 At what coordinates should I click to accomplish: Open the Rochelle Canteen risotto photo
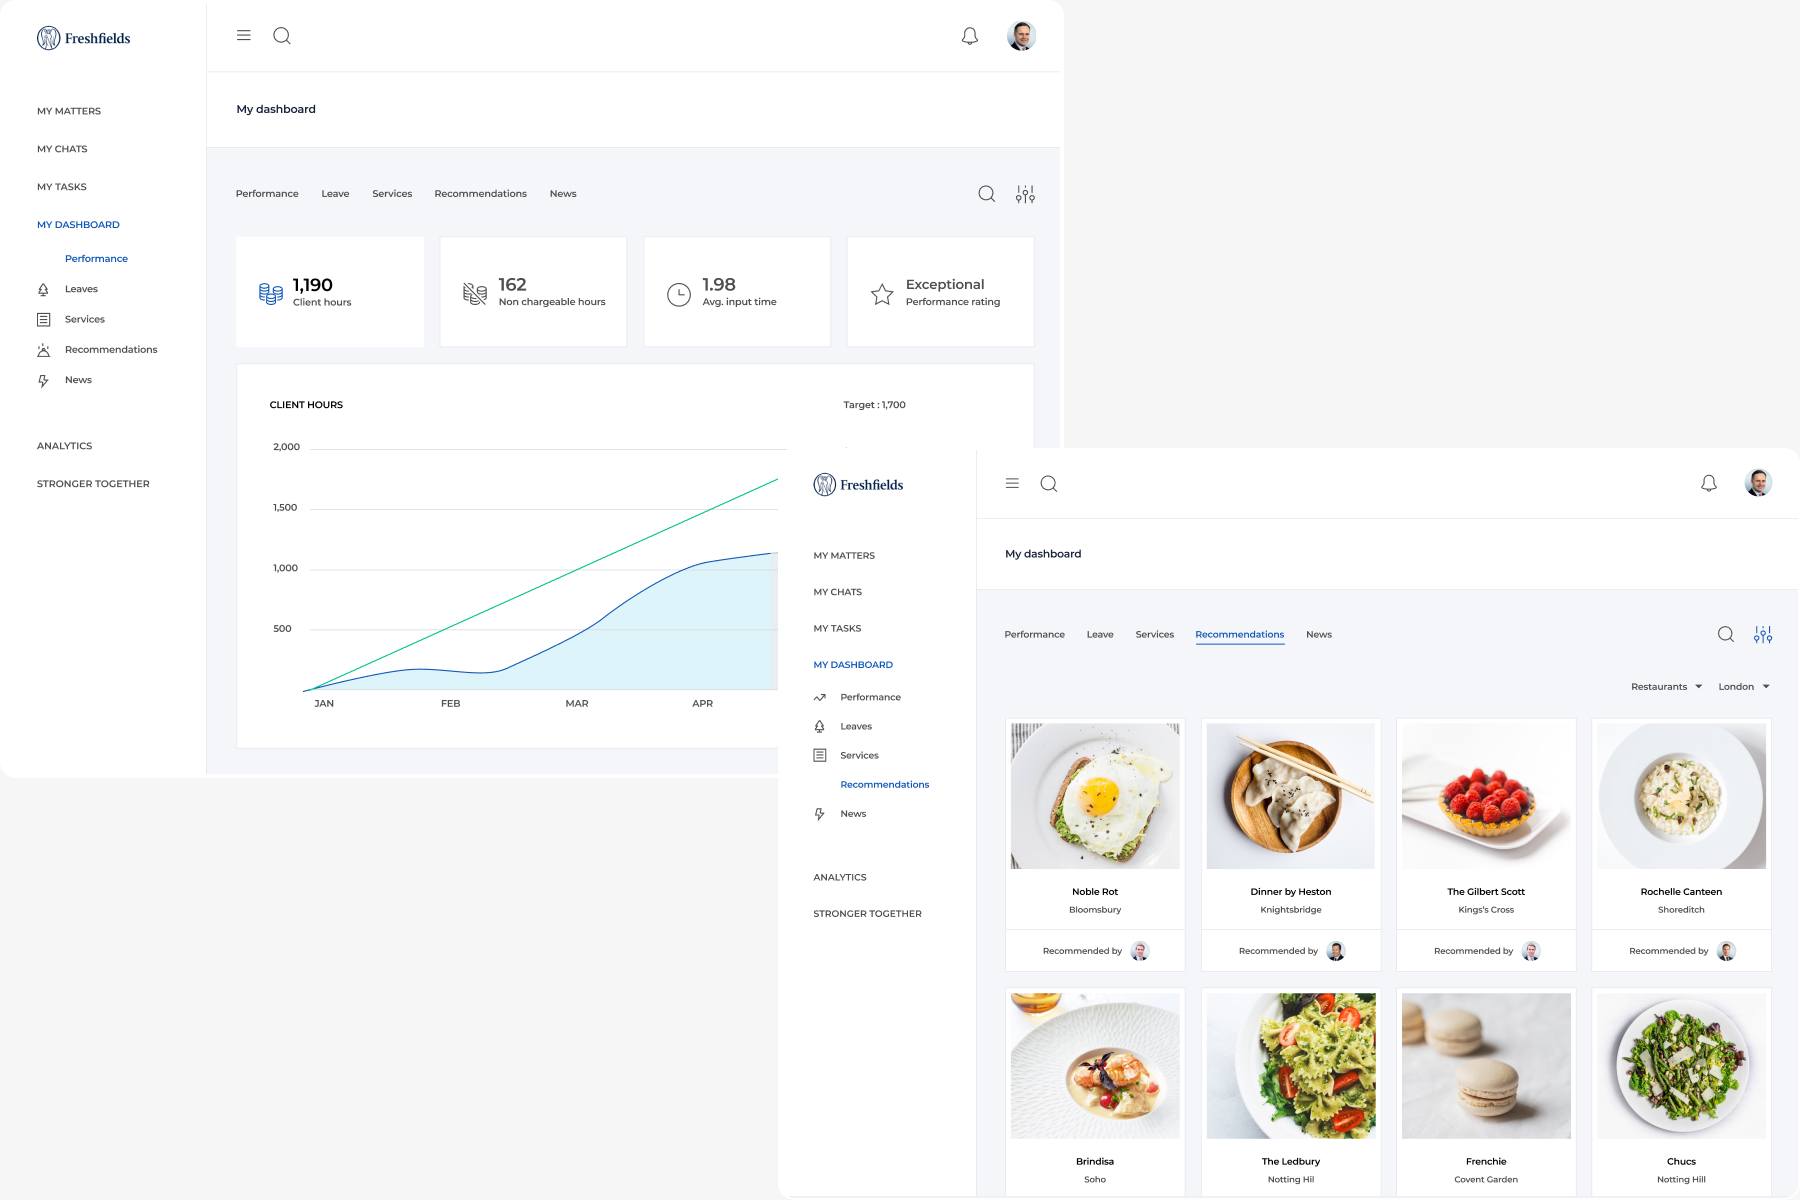click(x=1680, y=796)
